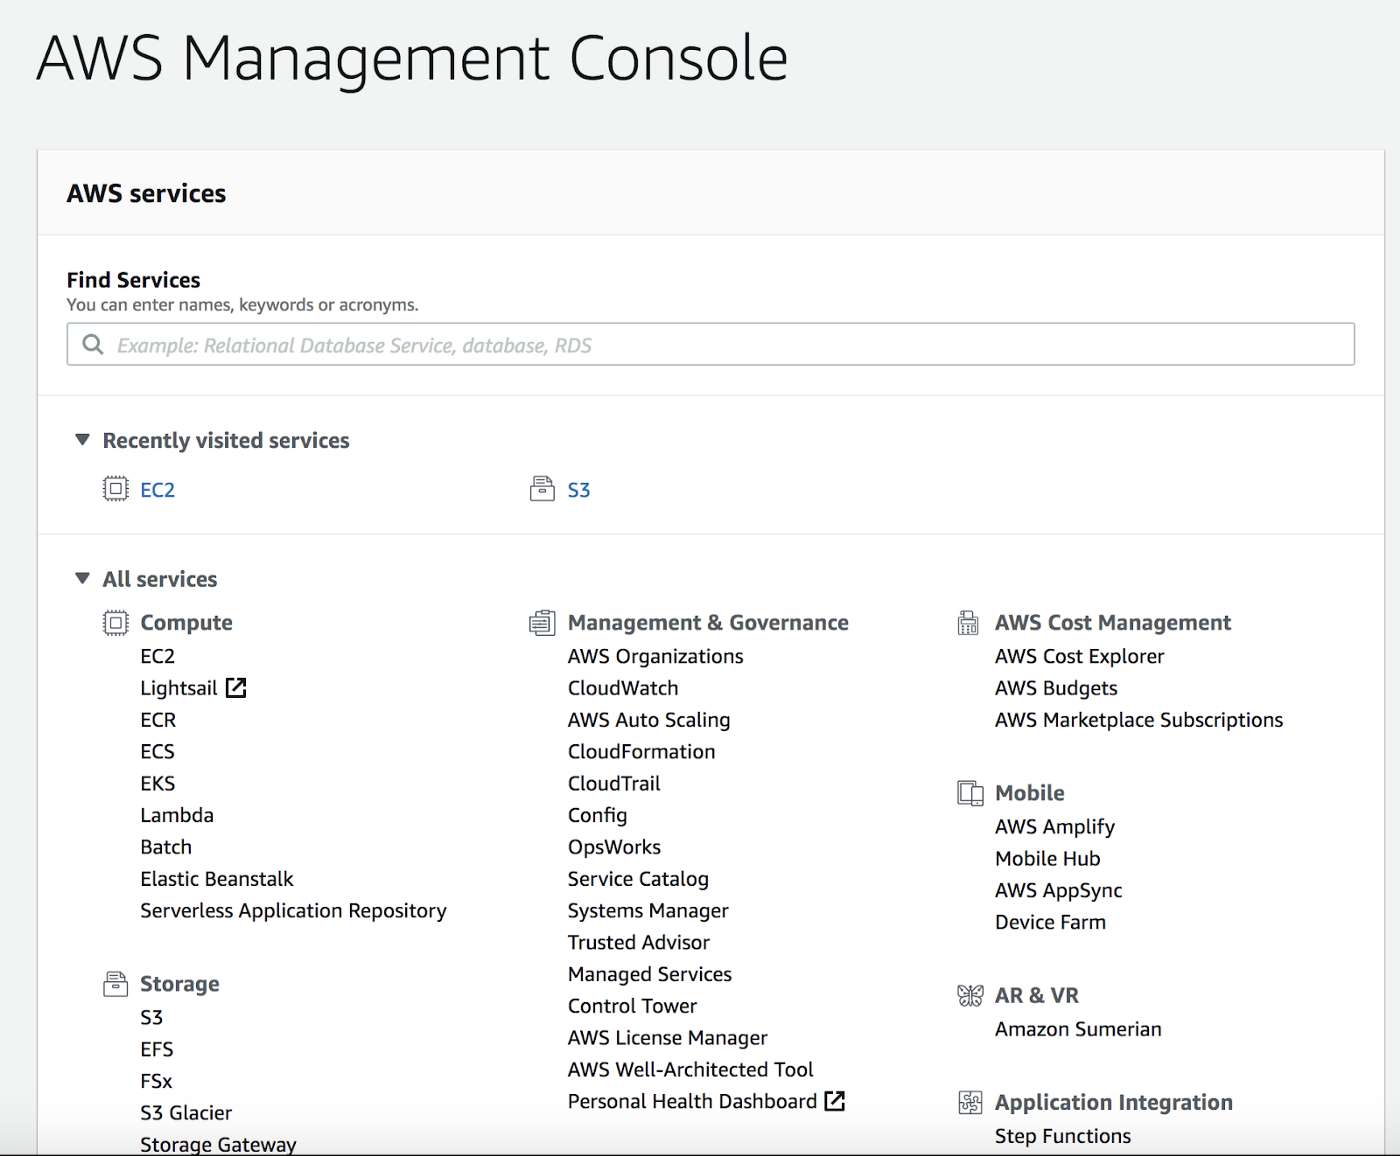Open CloudWatch
This screenshot has width=1400, height=1156.
623,688
